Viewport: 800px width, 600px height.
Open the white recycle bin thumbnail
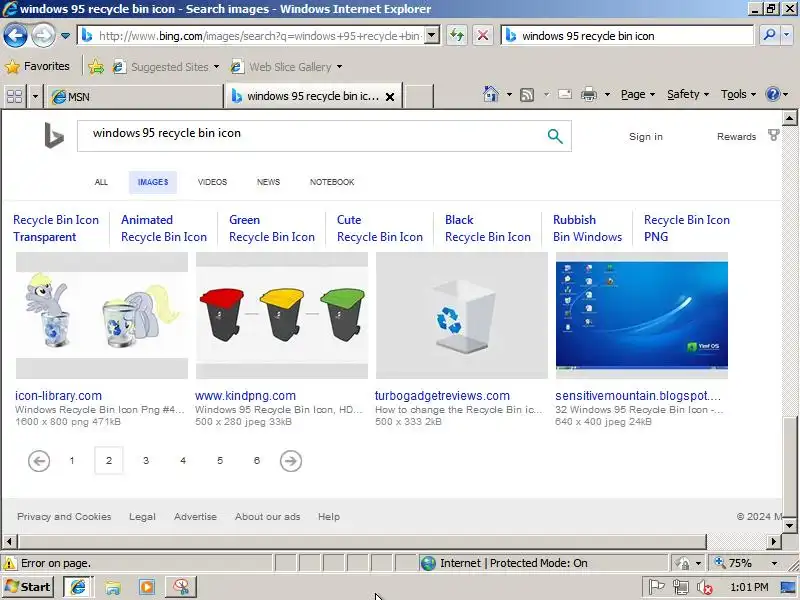click(x=462, y=315)
